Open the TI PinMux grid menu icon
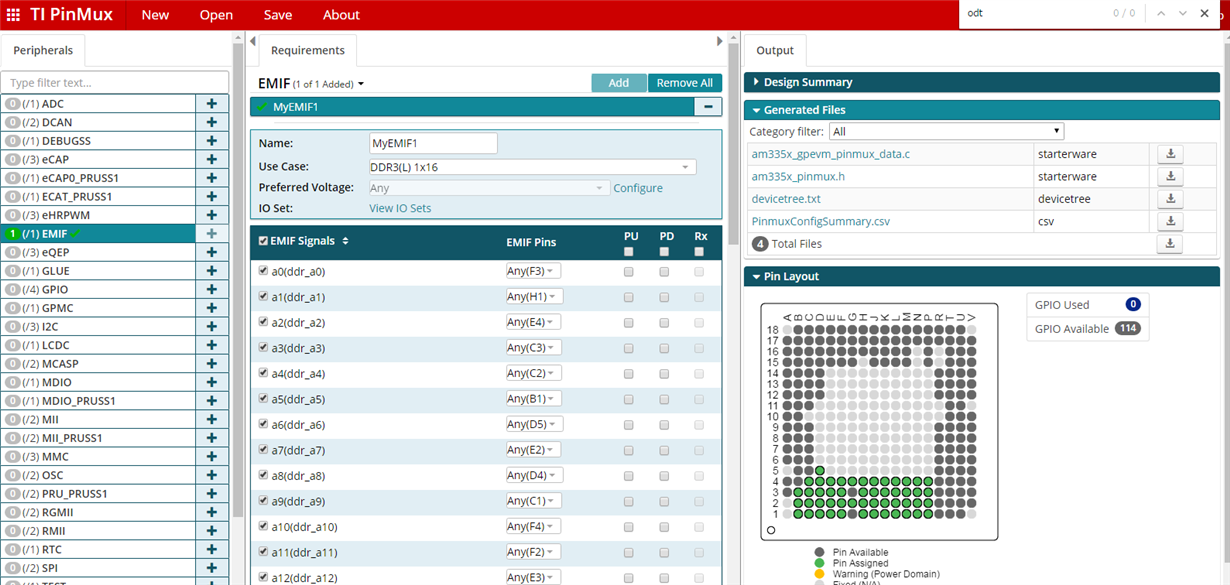The width and height of the screenshot is (1230, 585). [x=13, y=15]
